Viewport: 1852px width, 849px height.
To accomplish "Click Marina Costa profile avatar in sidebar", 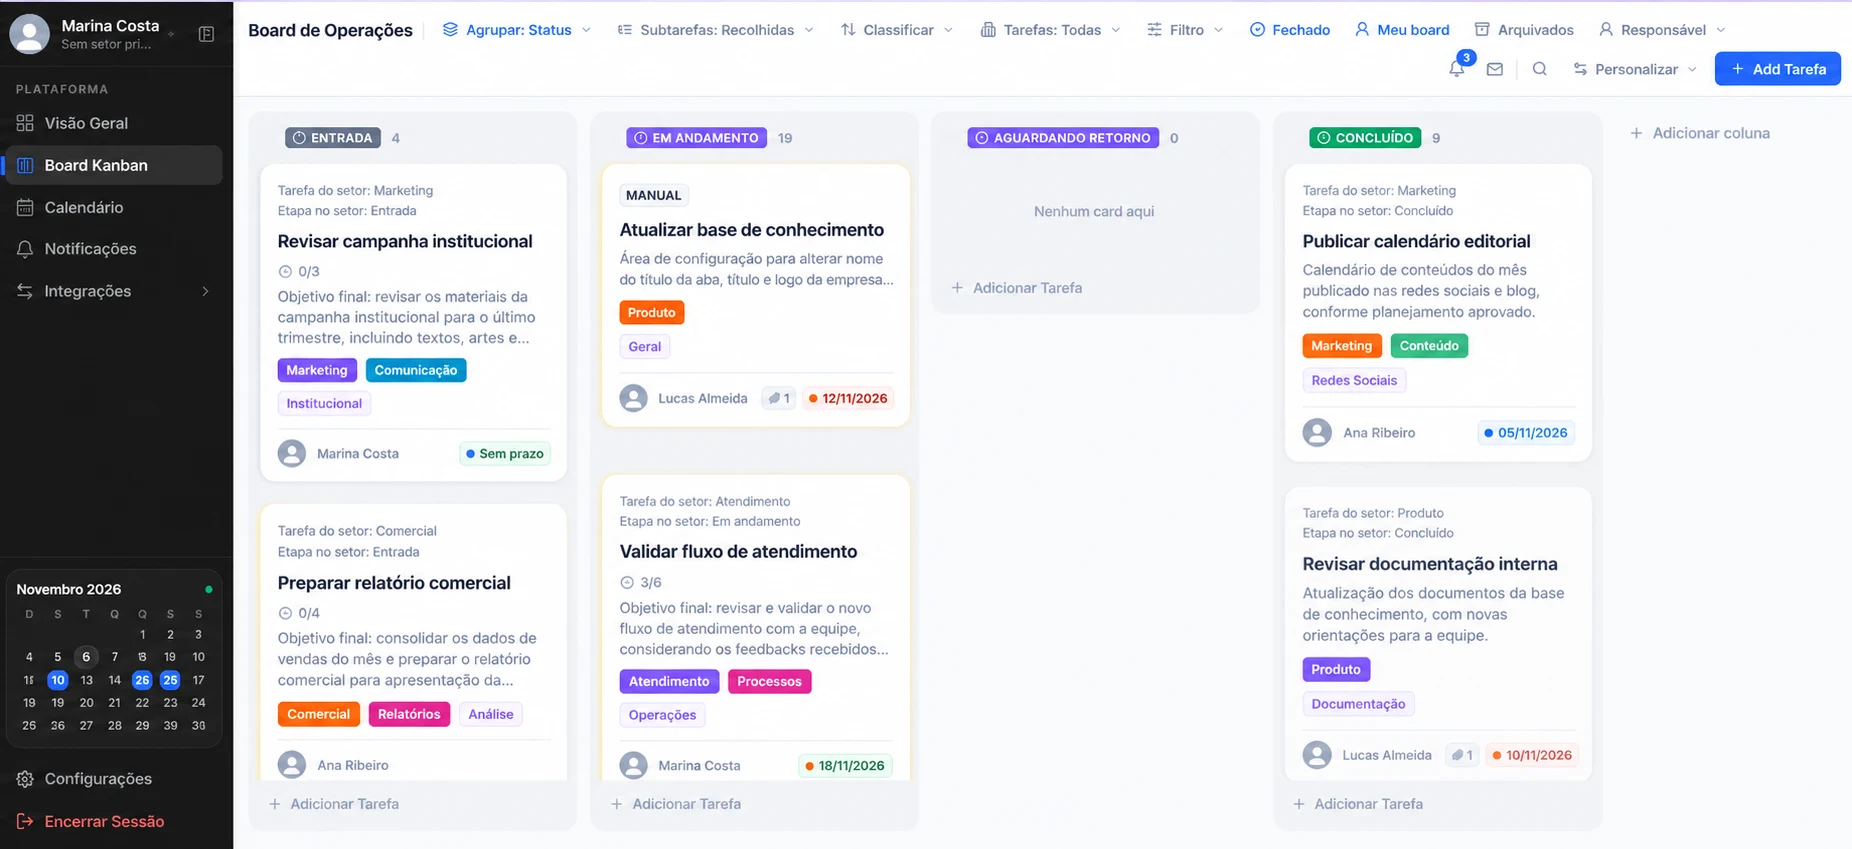I will coord(29,34).
